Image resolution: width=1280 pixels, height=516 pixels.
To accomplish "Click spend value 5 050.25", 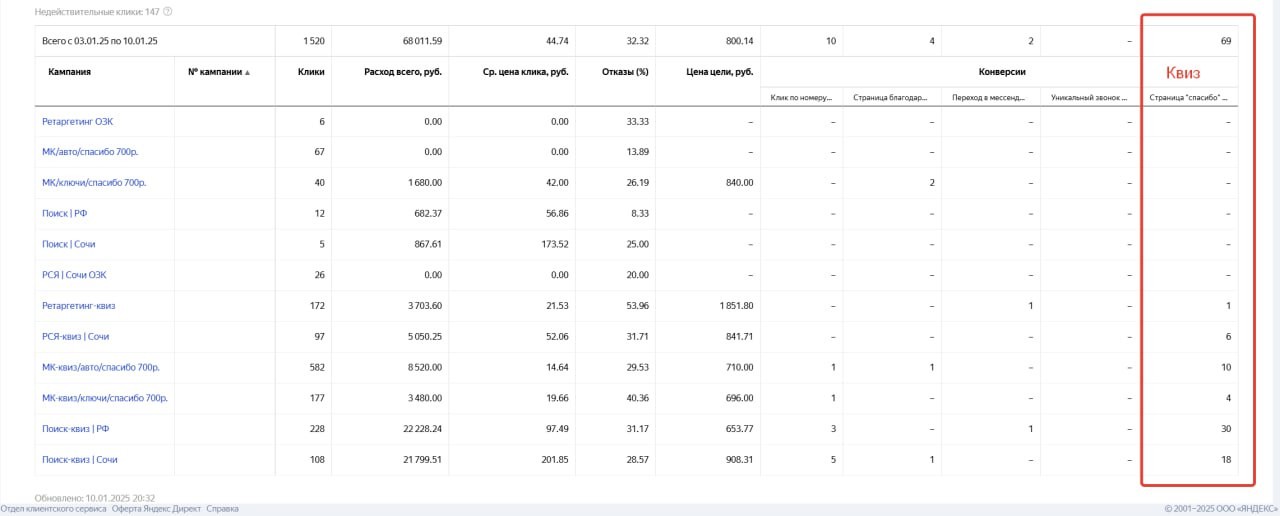I will click(x=423, y=337).
